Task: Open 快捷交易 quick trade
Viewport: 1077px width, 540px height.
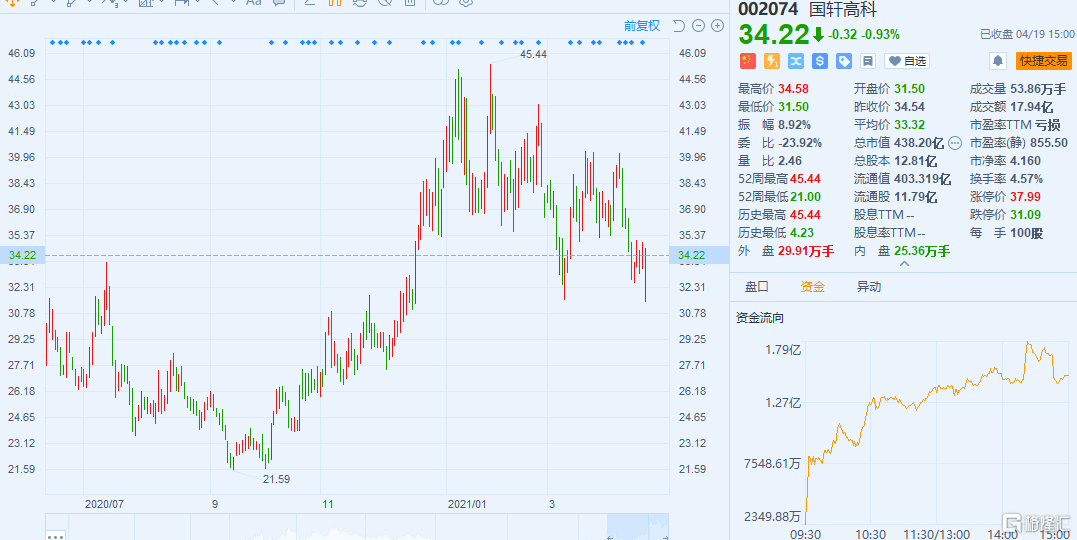Action: click(1043, 61)
